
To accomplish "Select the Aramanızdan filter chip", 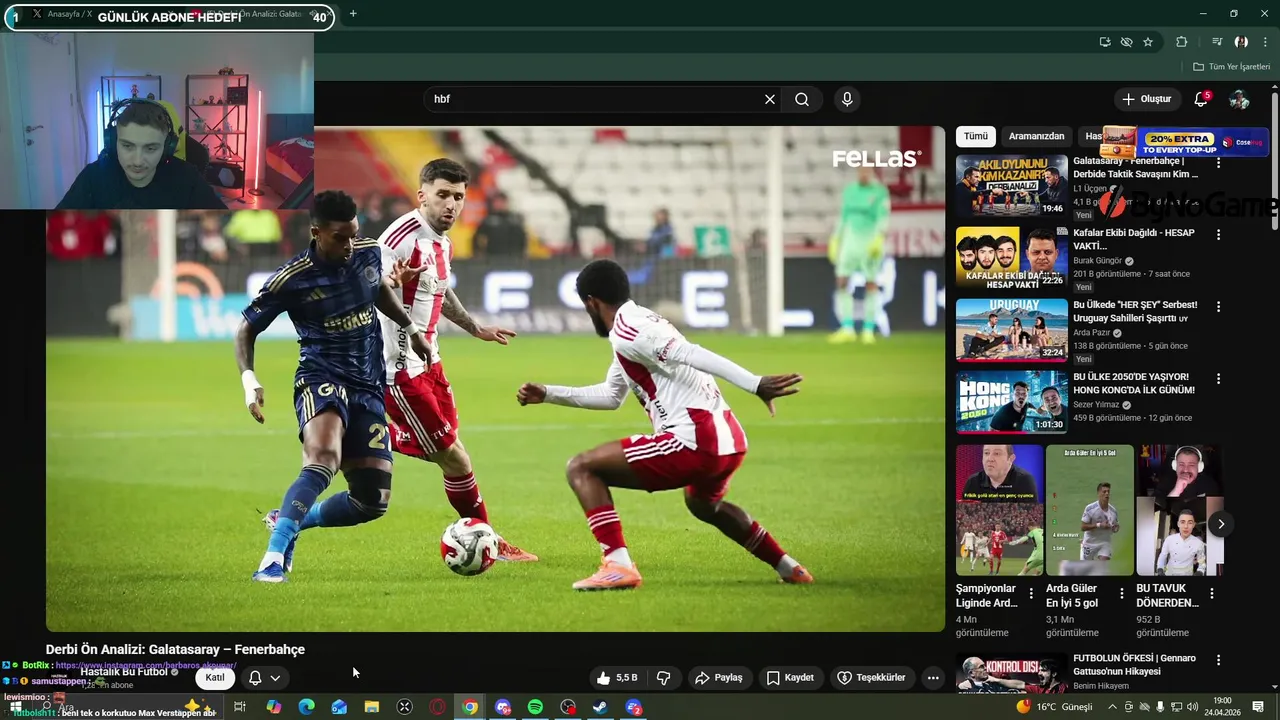I will pyautogui.click(x=1036, y=136).
